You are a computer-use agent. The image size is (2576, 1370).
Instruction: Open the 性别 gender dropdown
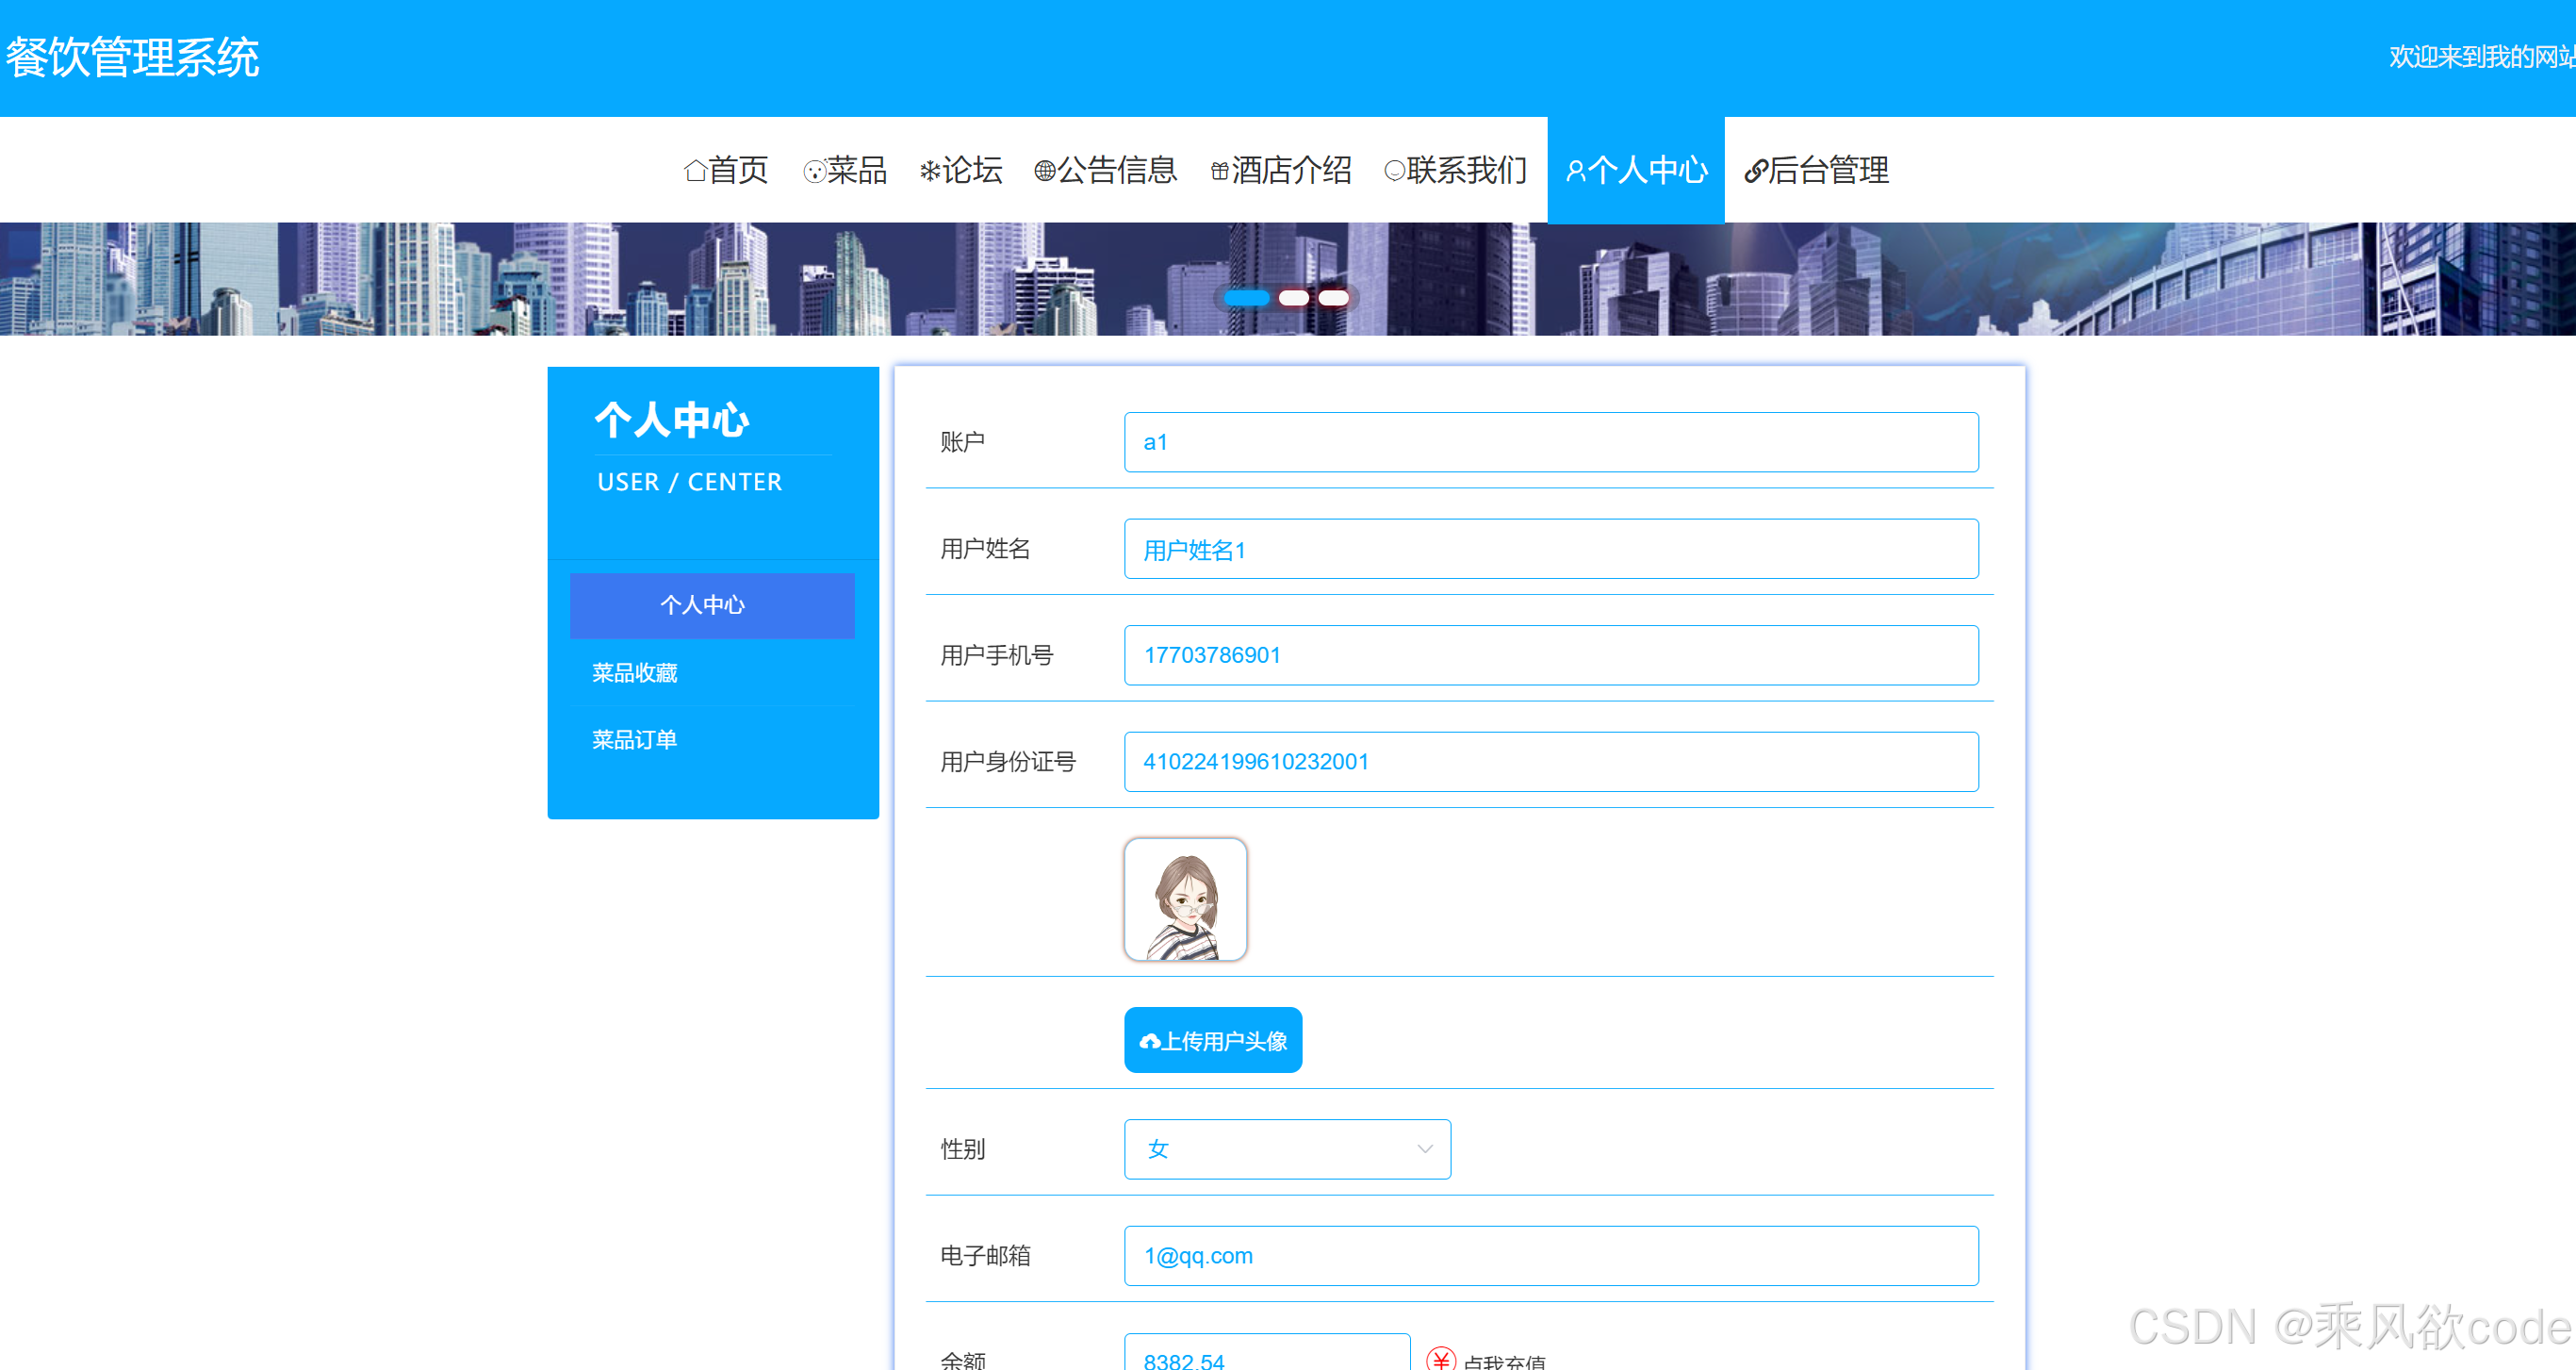click(1286, 1149)
